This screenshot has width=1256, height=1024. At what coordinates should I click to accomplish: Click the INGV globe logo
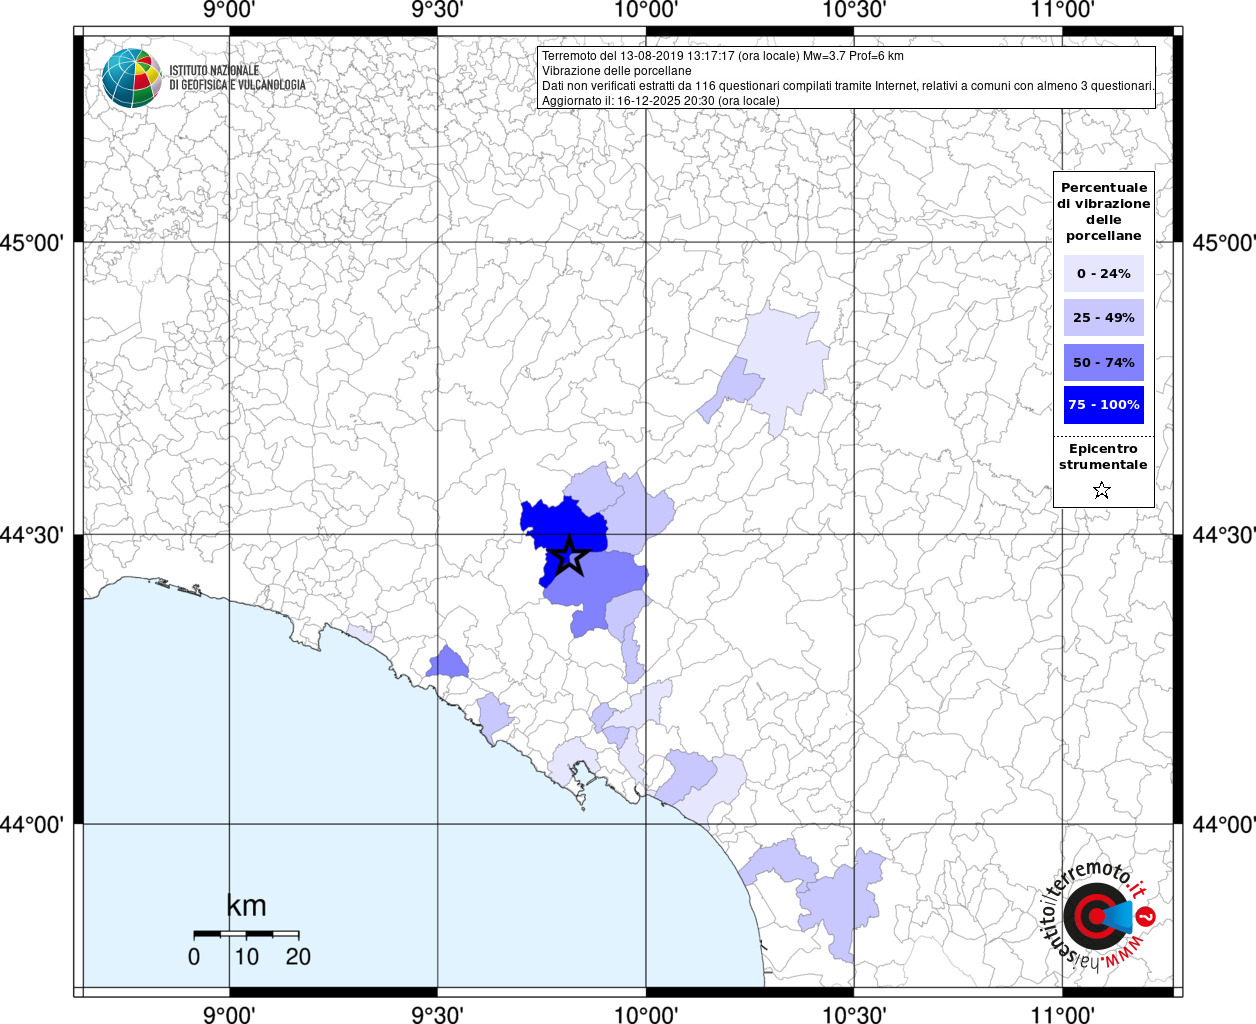click(131, 78)
